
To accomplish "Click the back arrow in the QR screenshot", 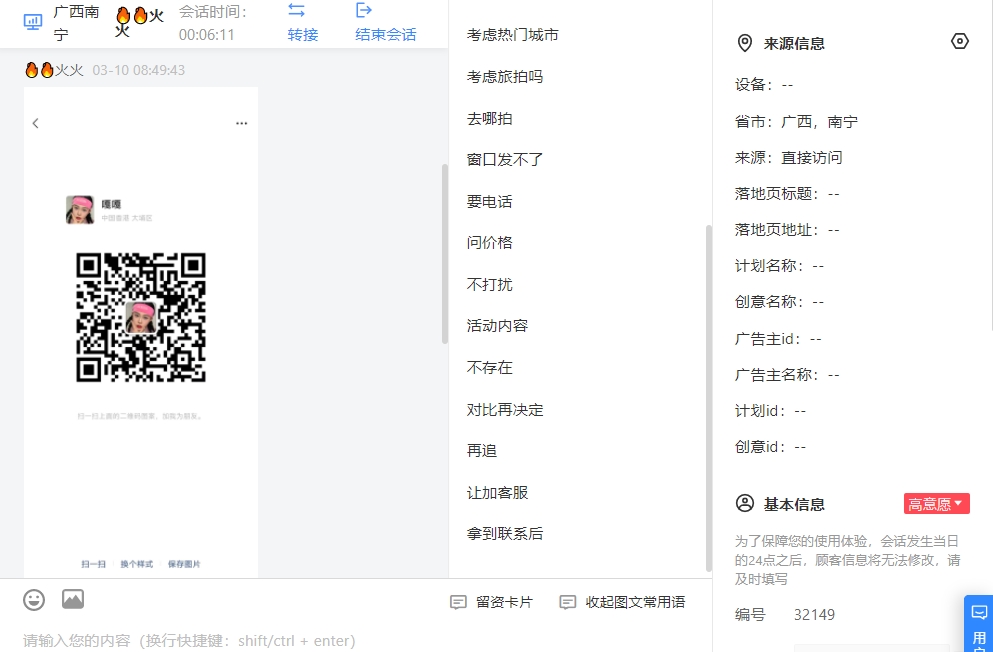I will tap(35, 123).
